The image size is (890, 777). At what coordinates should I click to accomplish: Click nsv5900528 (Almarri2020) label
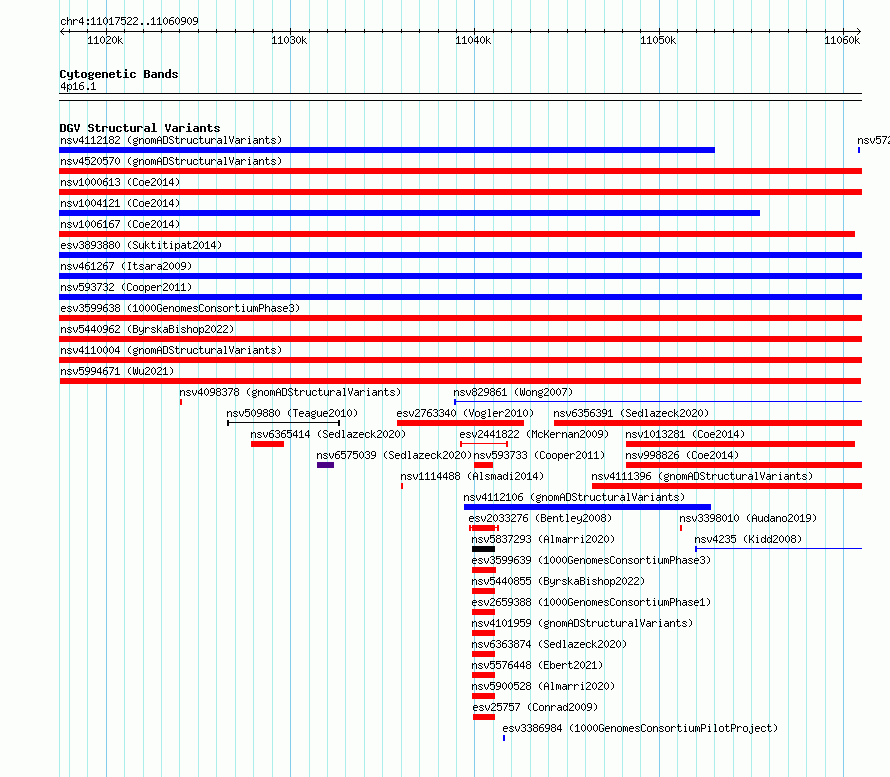coord(543,686)
